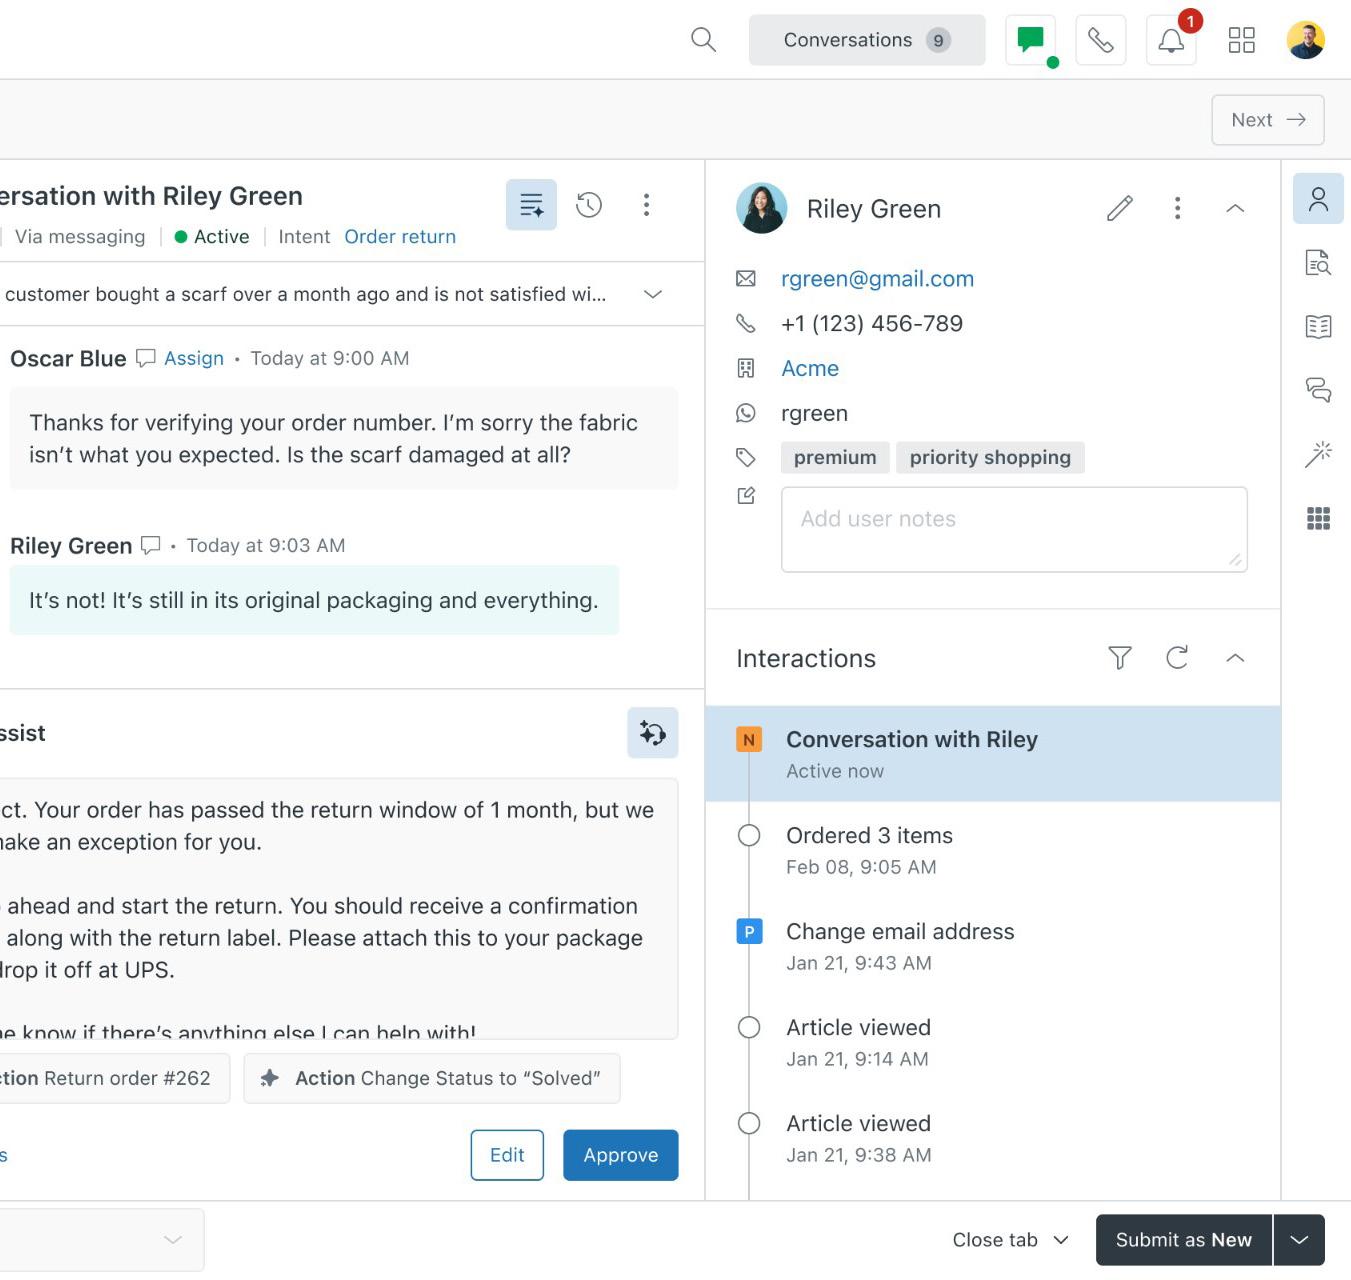Open email rgreen@gmail.com
This screenshot has width=1351, height=1280.
(x=877, y=279)
